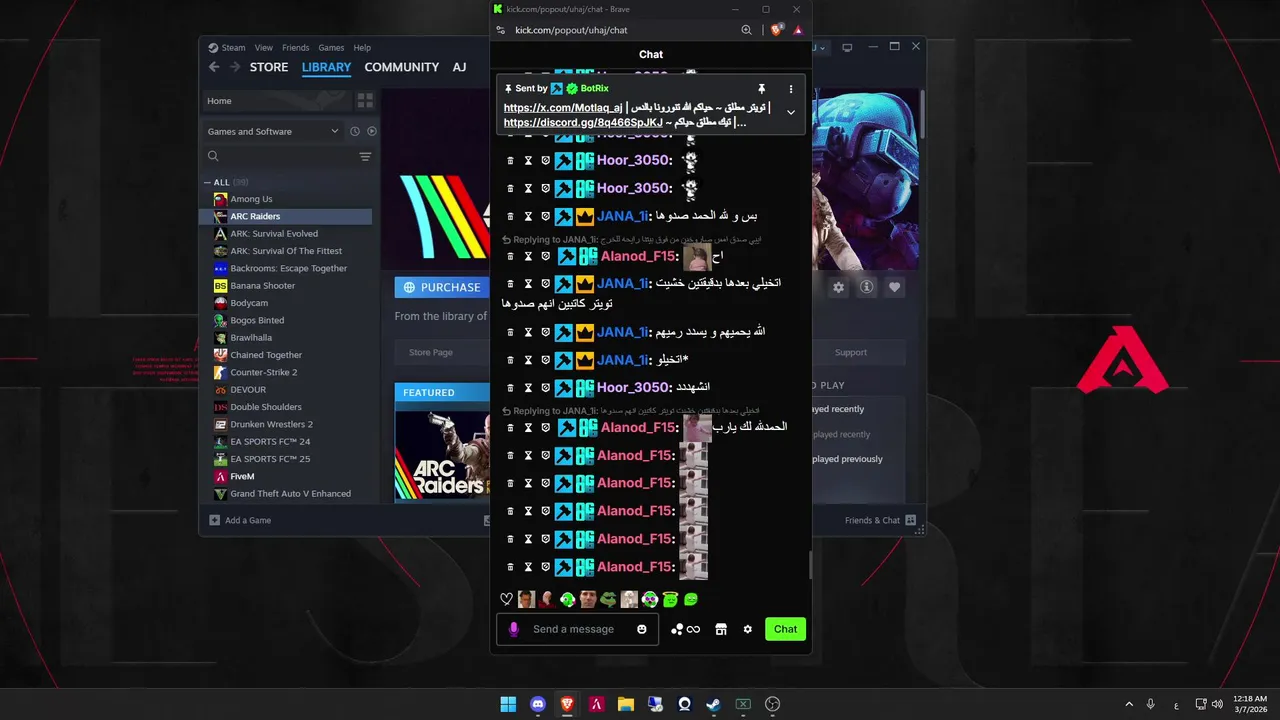Timeout JANA_1i on 'اتخيلو*' message
1280x720 pixels.
coord(528,359)
